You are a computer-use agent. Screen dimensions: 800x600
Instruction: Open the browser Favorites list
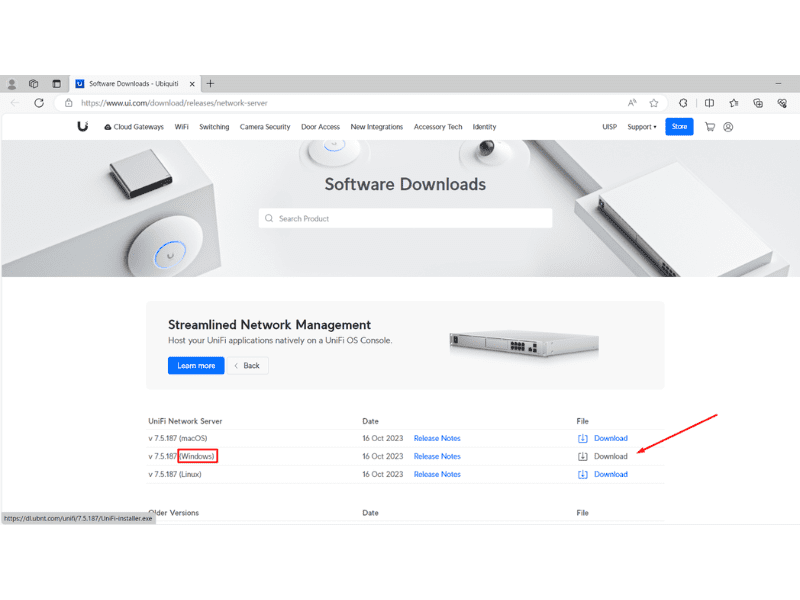pos(734,102)
